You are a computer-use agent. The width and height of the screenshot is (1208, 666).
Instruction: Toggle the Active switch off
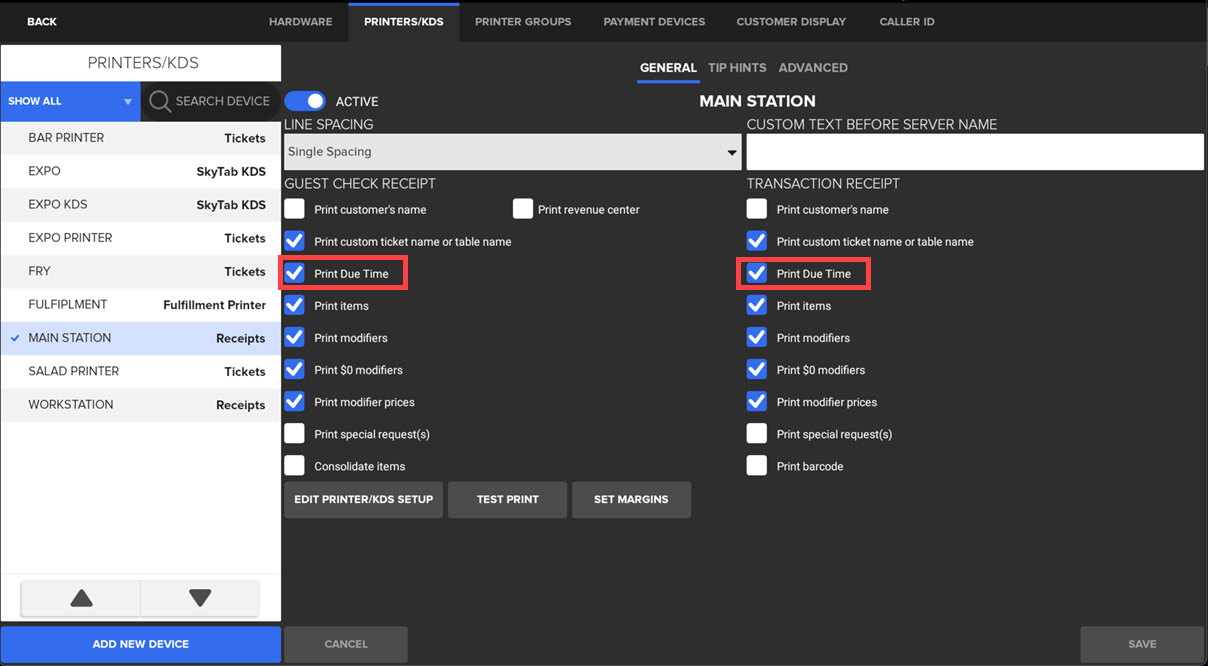305,101
